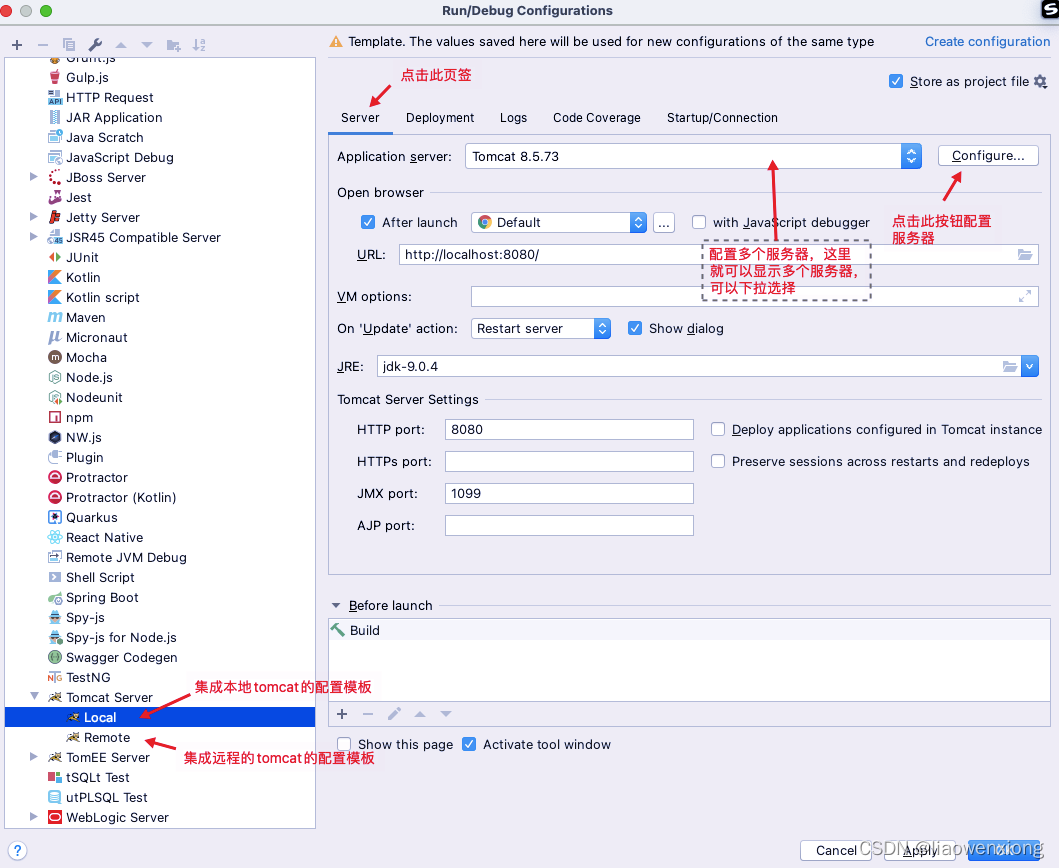Screen dimensions: 1059x868
Task: Open the Store as project file gear
Action: 1041,82
